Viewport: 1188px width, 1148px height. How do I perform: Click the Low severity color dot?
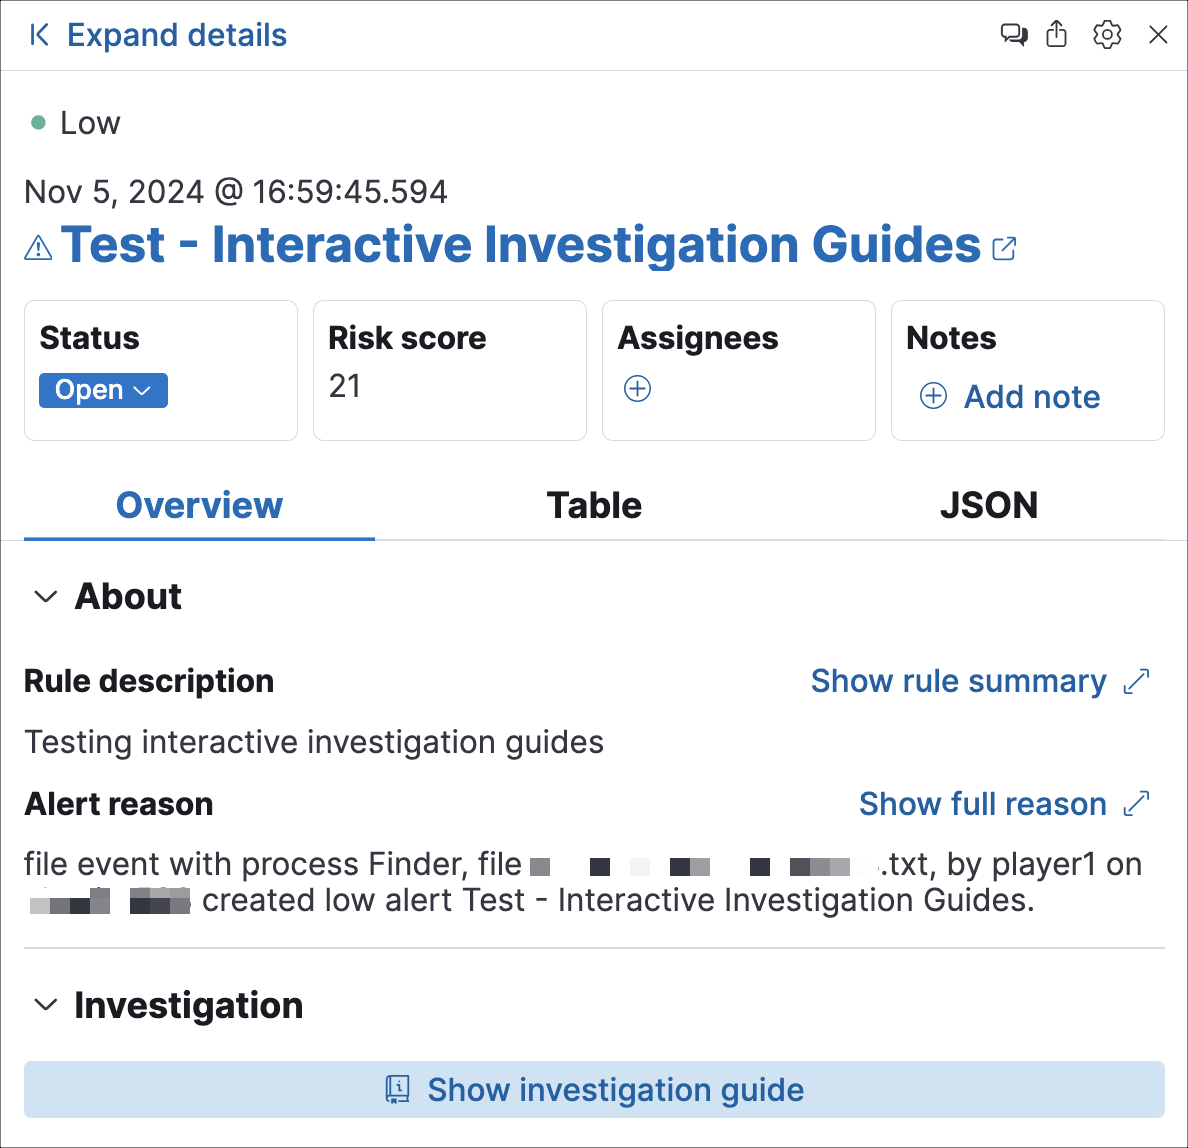38,120
